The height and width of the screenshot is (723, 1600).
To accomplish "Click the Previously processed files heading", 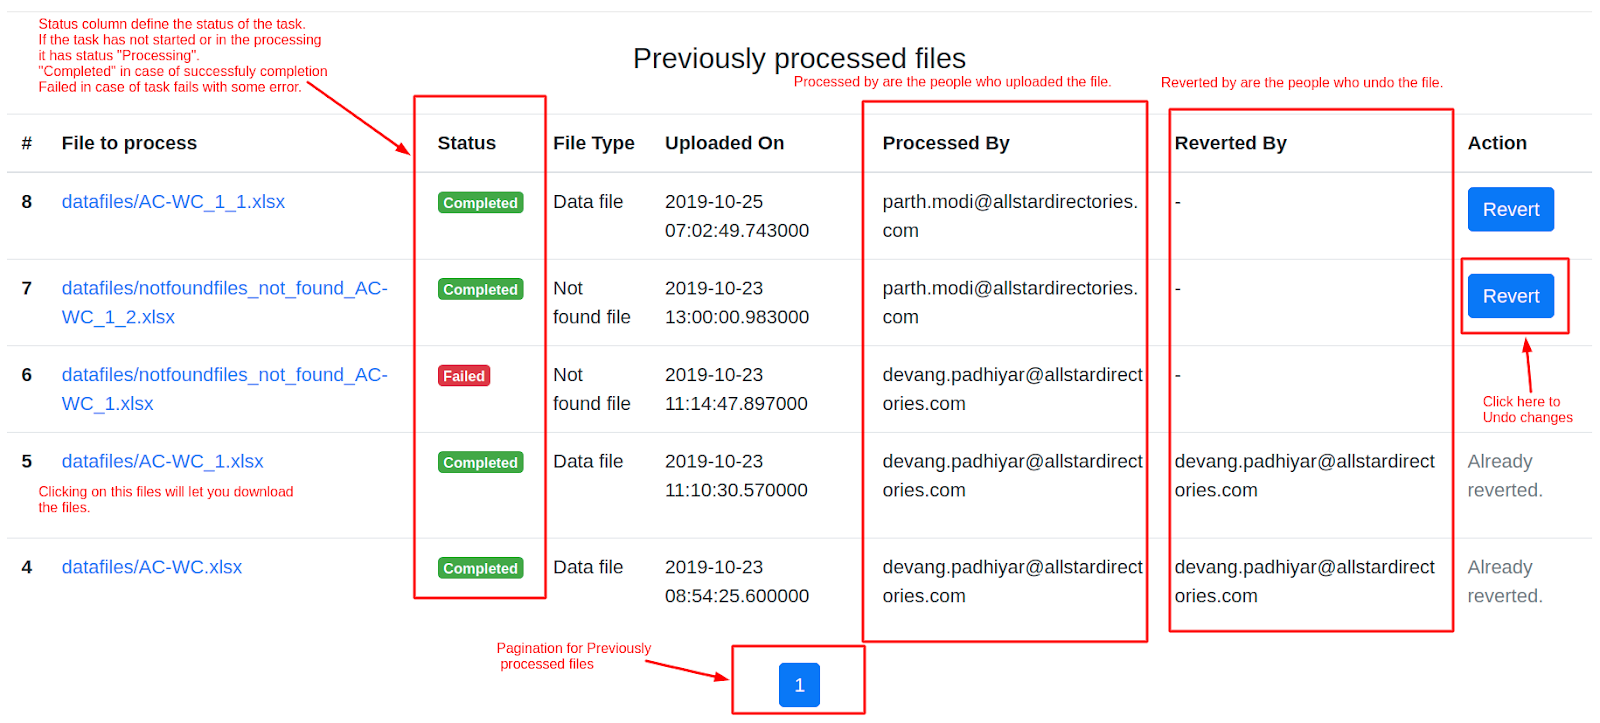I will tap(799, 58).
